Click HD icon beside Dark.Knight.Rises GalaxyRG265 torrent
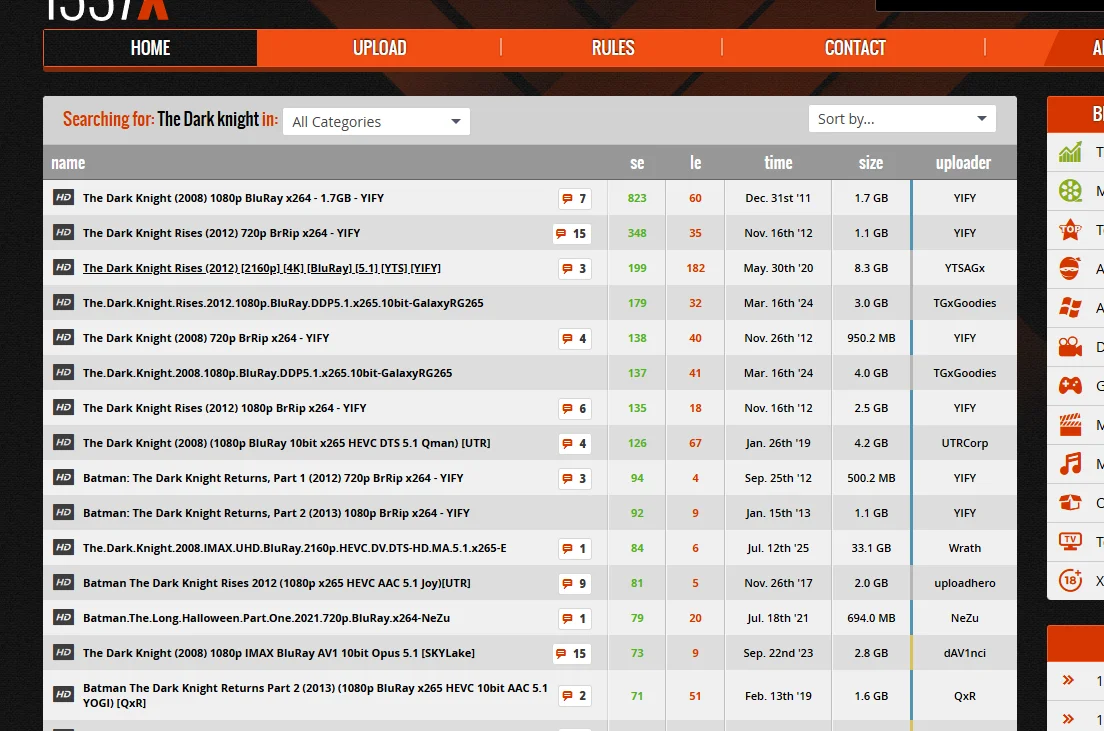1104x731 pixels. [63, 302]
